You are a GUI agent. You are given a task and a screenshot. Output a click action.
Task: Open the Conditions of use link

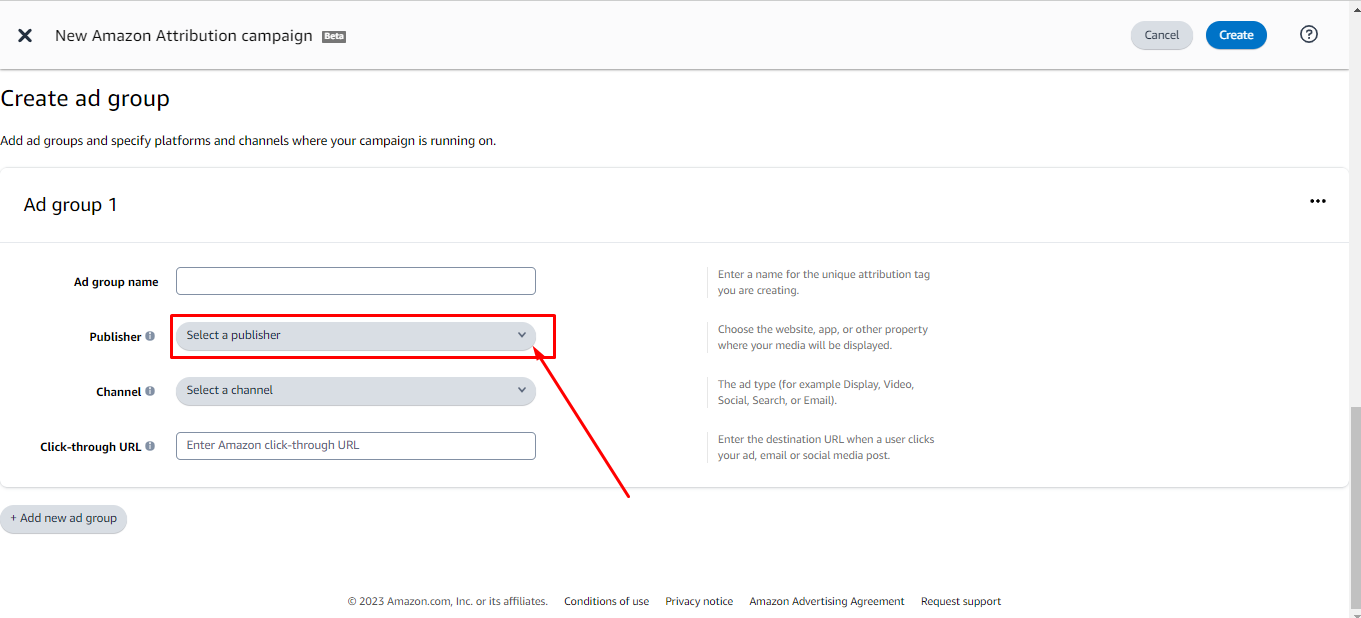(x=606, y=601)
